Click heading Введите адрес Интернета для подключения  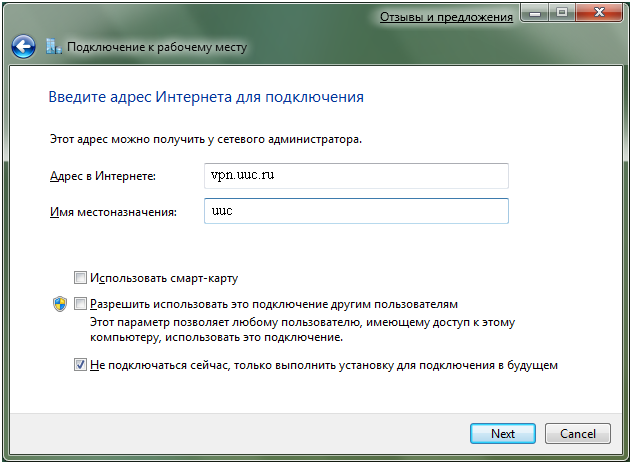(206, 97)
